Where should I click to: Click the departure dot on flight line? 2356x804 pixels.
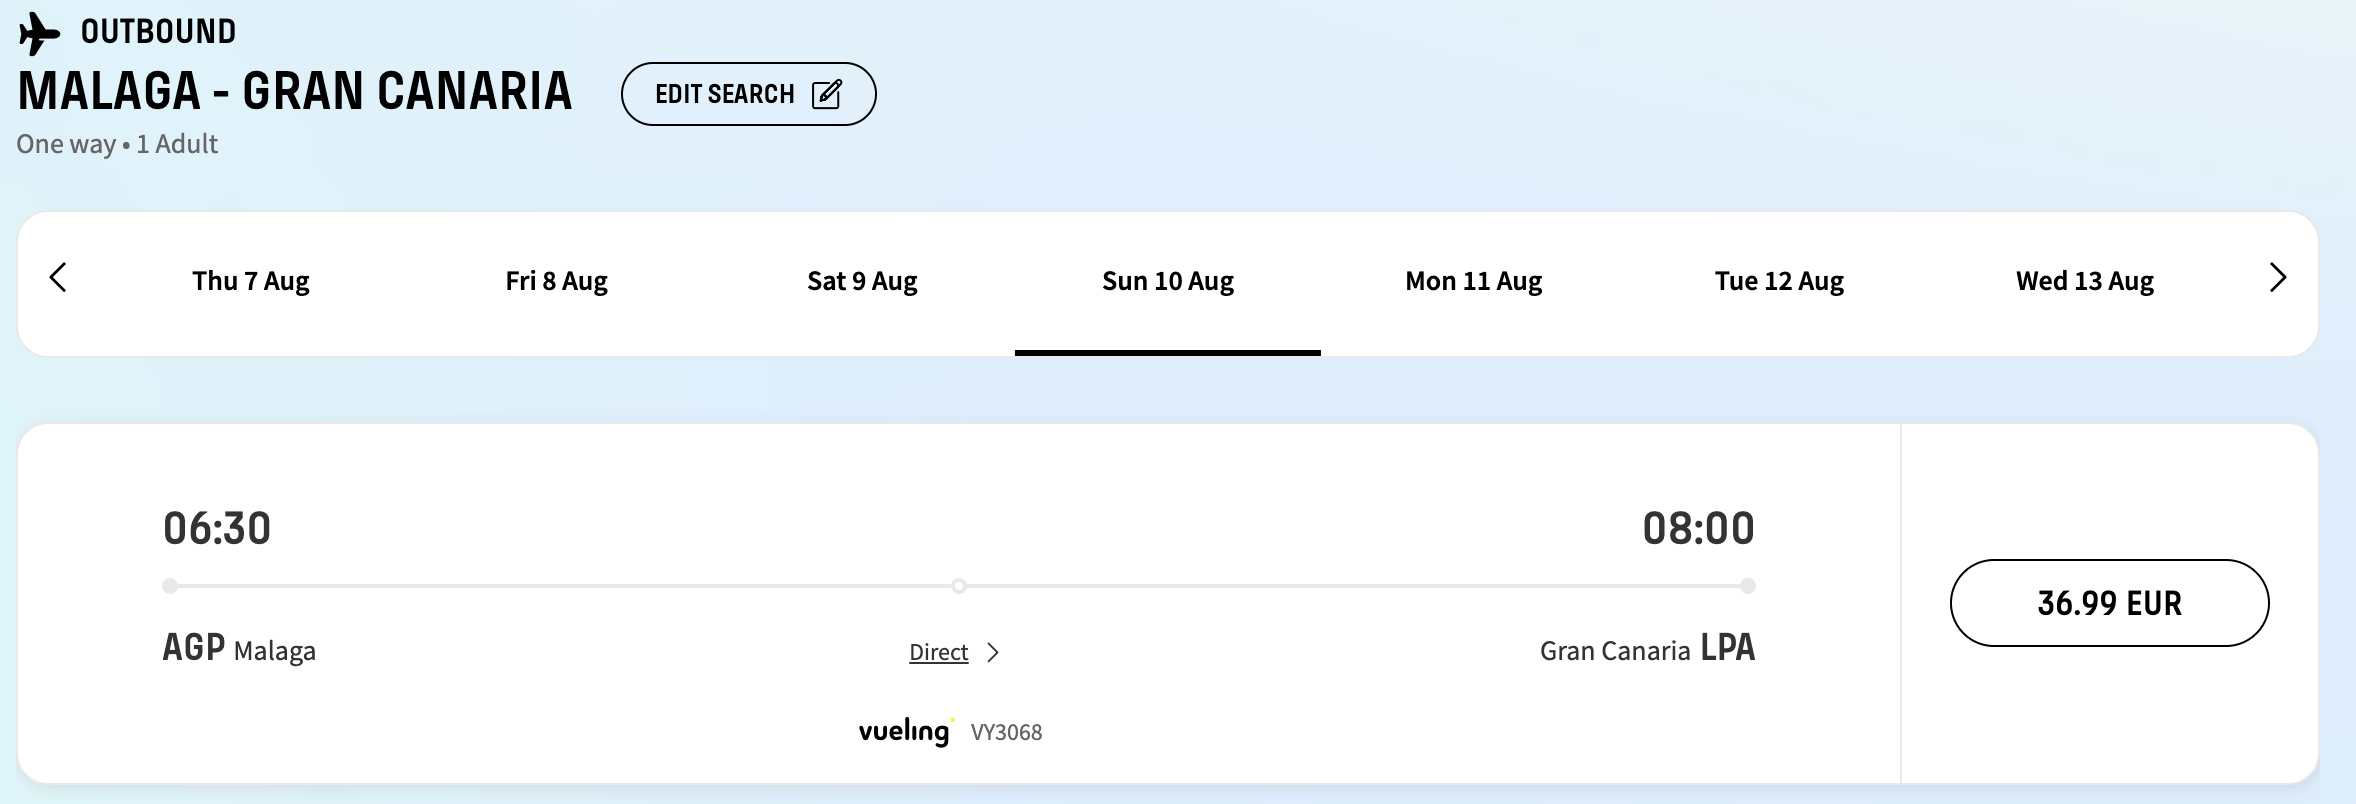pyautogui.click(x=170, y=586)
